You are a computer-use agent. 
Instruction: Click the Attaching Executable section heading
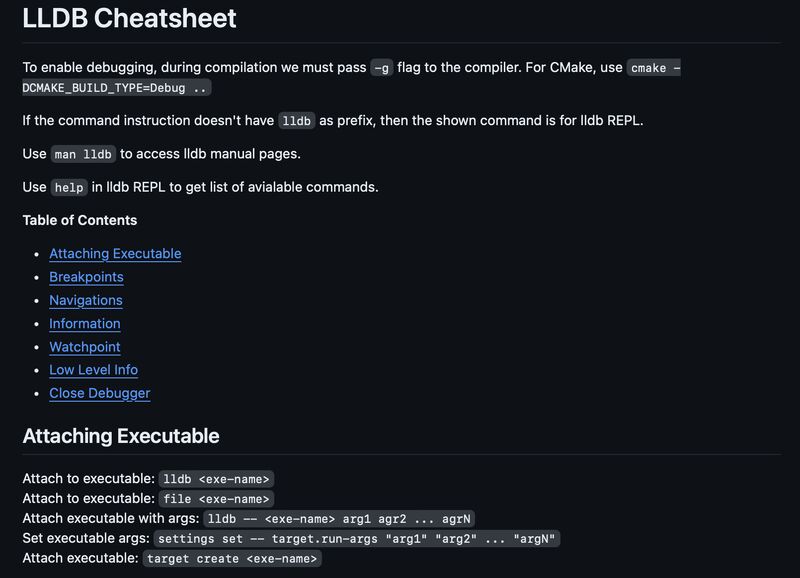[121, 436]
